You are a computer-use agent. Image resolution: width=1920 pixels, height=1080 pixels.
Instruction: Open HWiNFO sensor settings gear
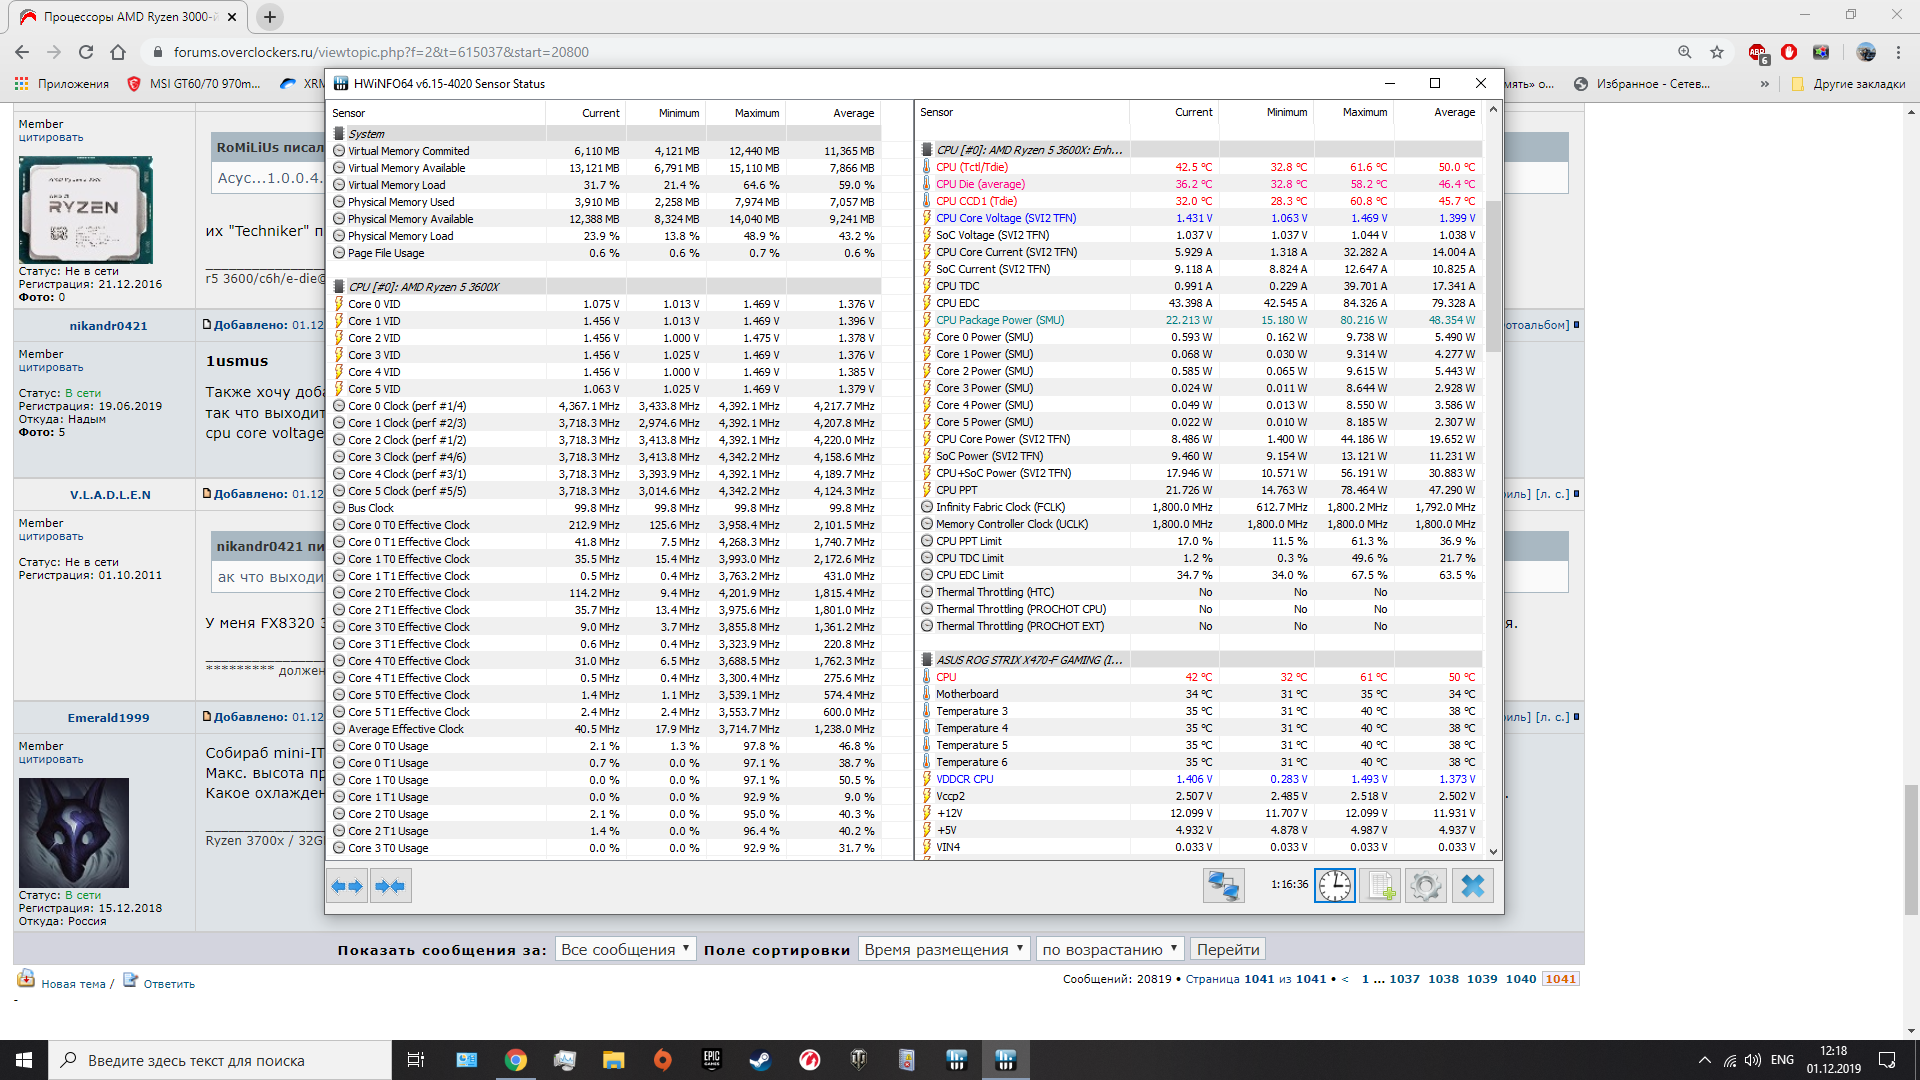coord(1426,886)
